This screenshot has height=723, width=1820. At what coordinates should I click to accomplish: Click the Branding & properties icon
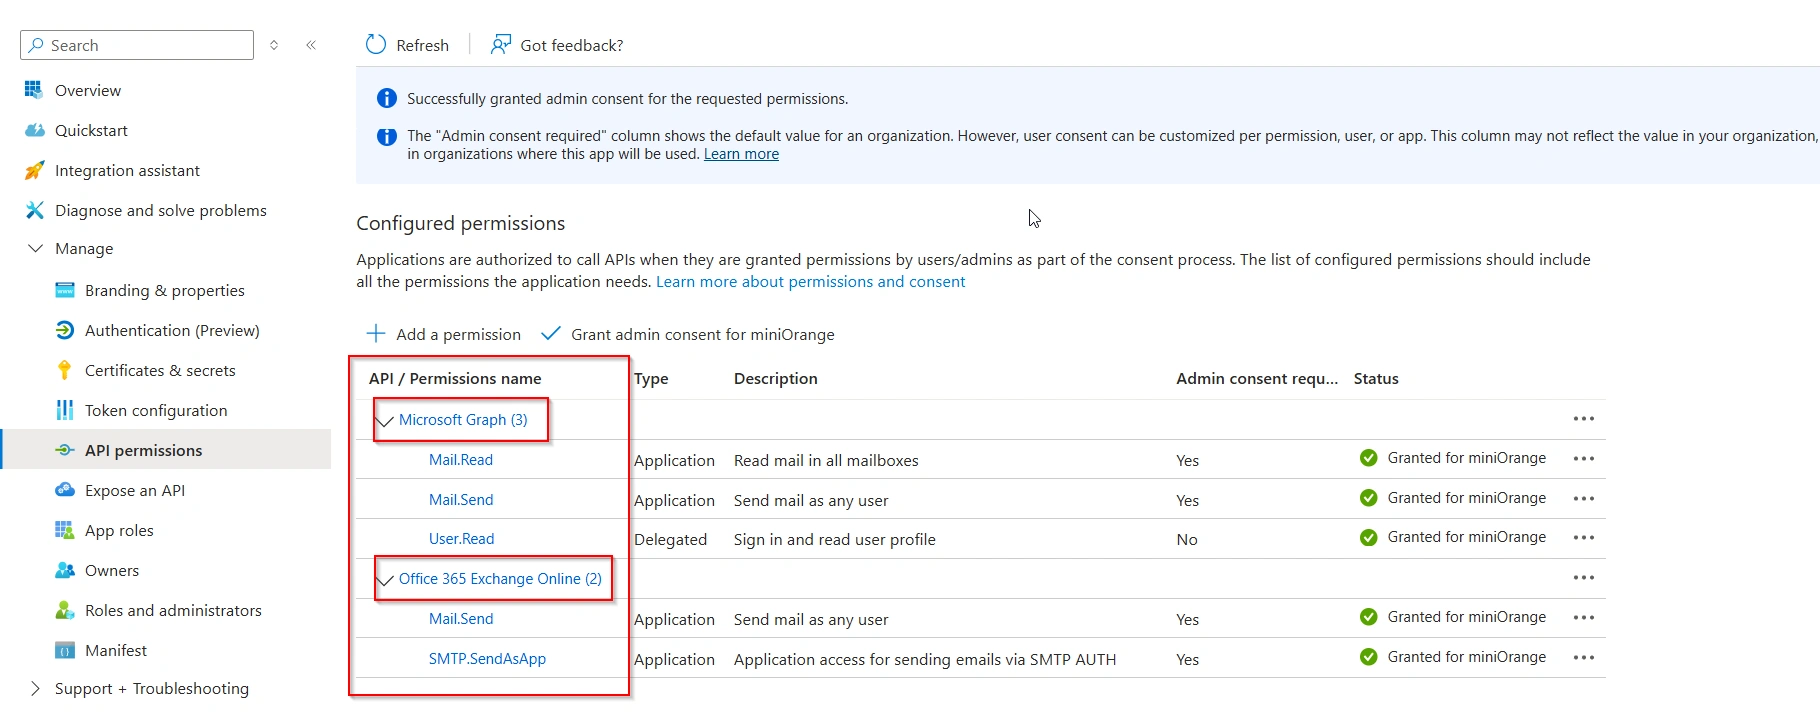click(x=65, y=290)
